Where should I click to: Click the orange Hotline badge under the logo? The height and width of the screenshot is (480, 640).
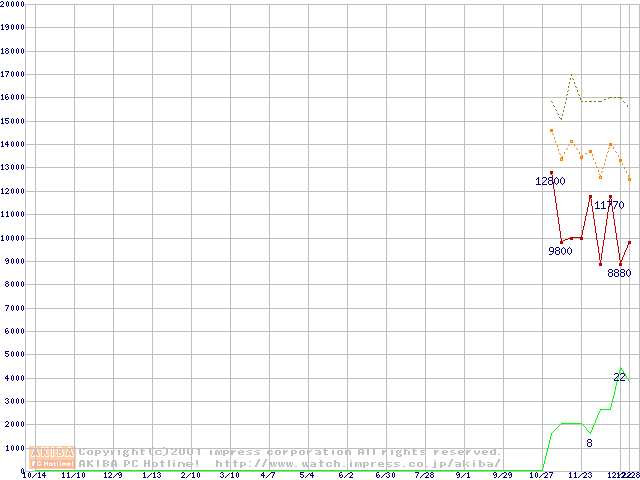pos(53,464)
